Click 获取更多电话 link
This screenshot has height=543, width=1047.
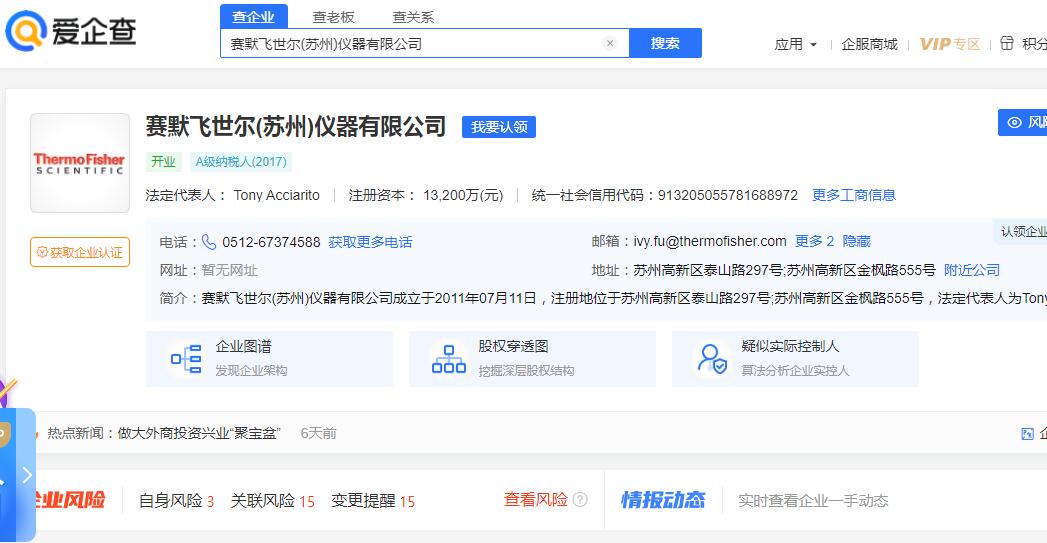(x=371, y=242)
